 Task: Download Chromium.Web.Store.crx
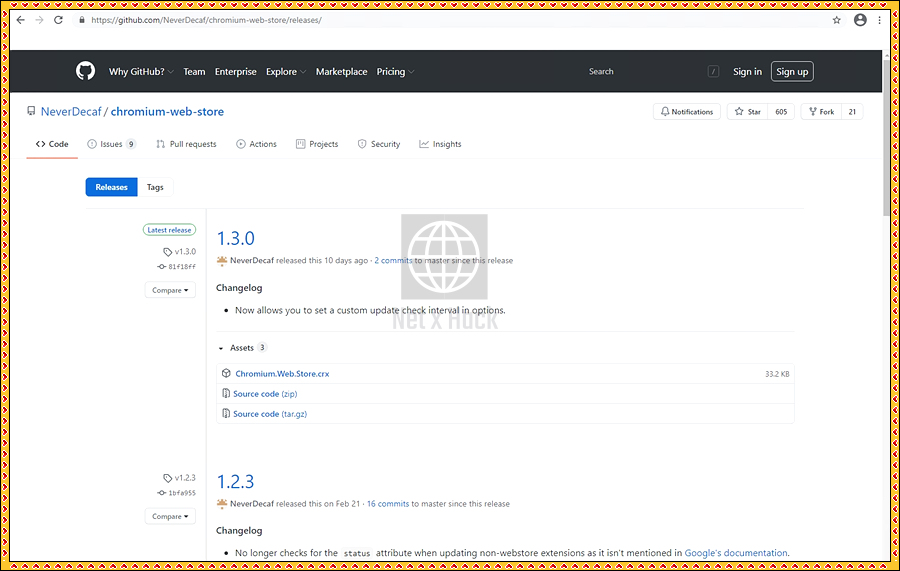[282, 374]
